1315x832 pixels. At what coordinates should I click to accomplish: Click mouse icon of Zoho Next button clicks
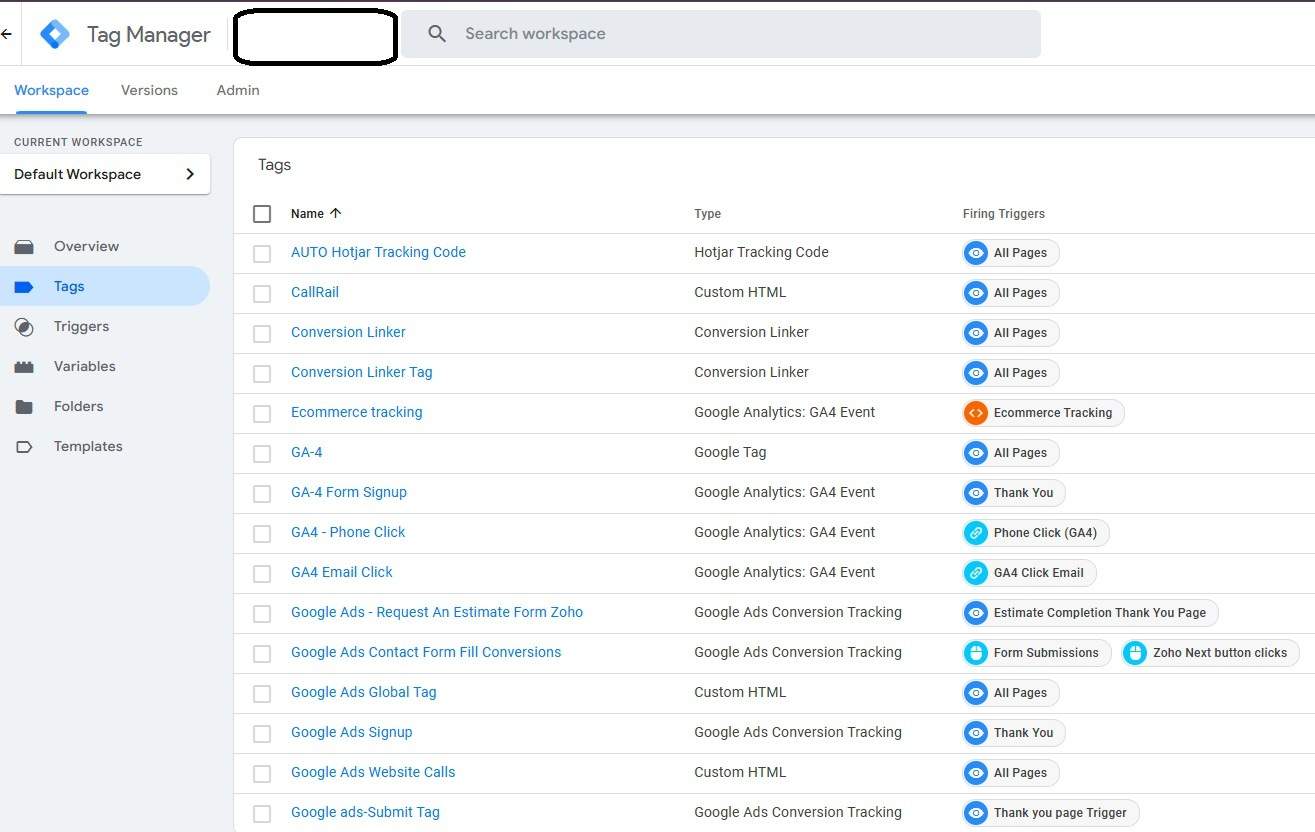(1135, 653)
